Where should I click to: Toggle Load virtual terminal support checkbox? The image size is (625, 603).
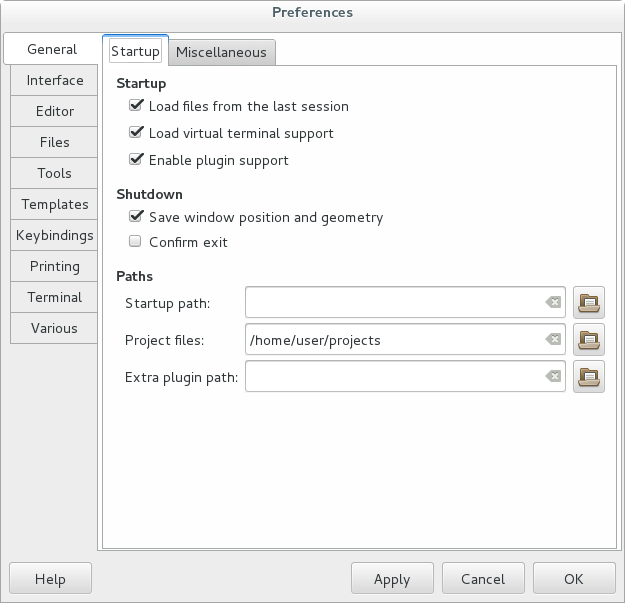pyautogui.click(x=136, y=132)
